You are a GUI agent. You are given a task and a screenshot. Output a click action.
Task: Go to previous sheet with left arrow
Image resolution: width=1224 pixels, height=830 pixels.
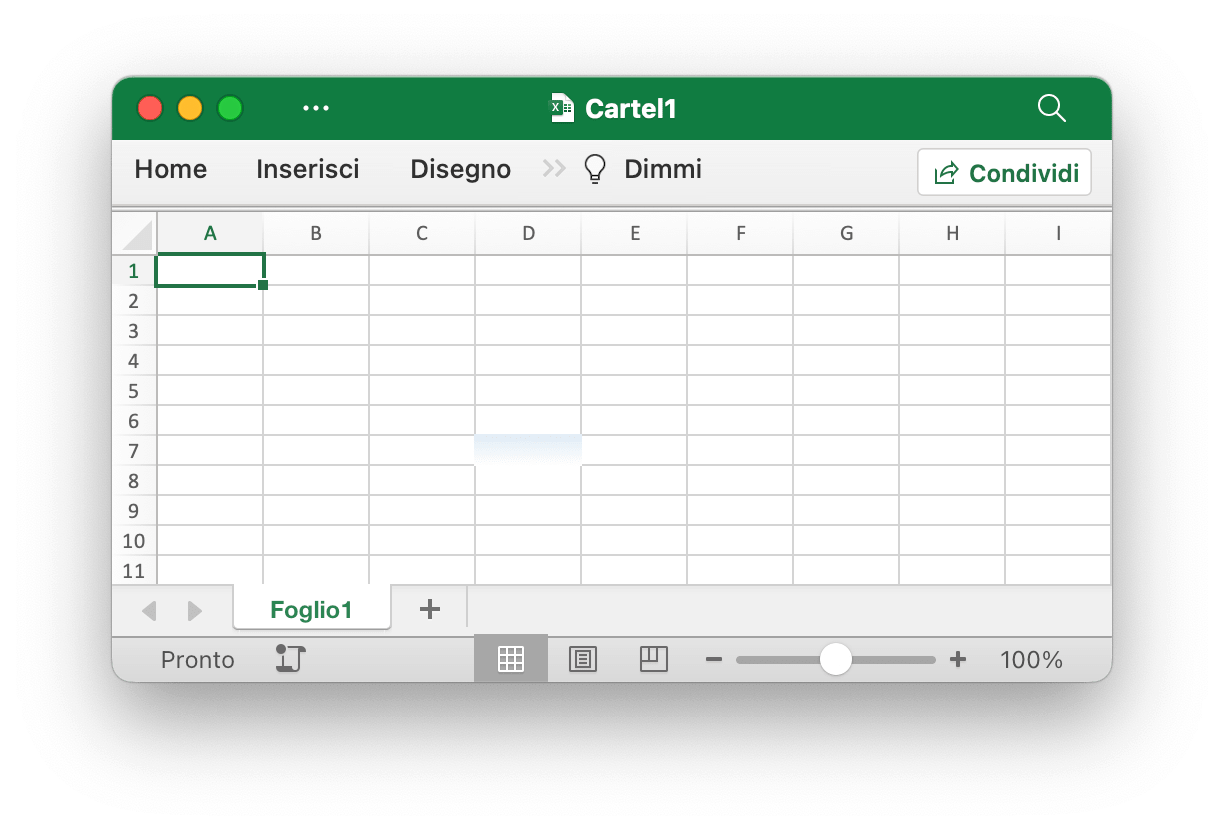(150, 610)
